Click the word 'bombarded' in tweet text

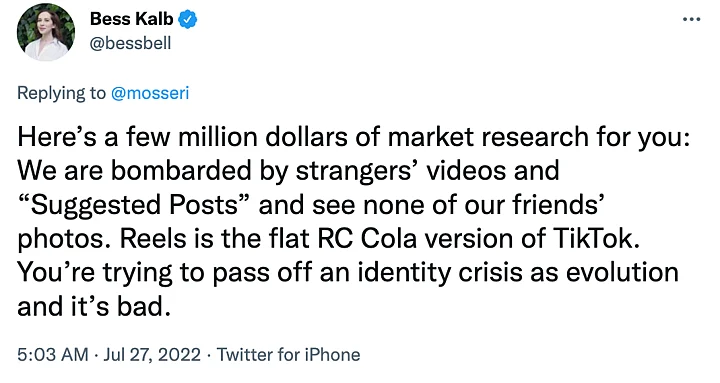[x=180, y=170]
